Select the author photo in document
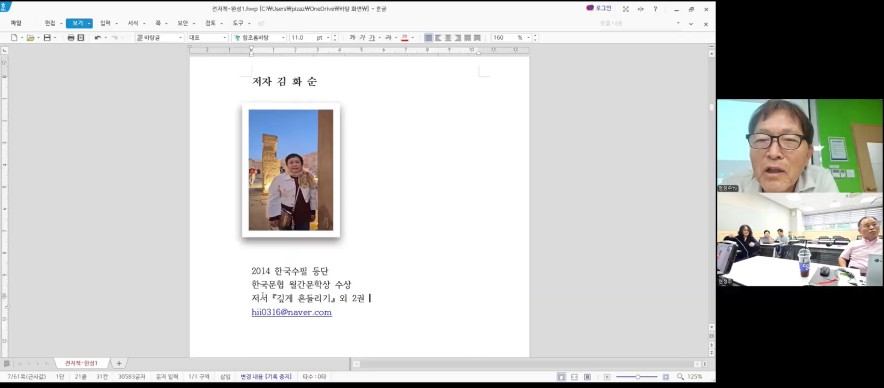884x388 pixels. tap(291, 170)
